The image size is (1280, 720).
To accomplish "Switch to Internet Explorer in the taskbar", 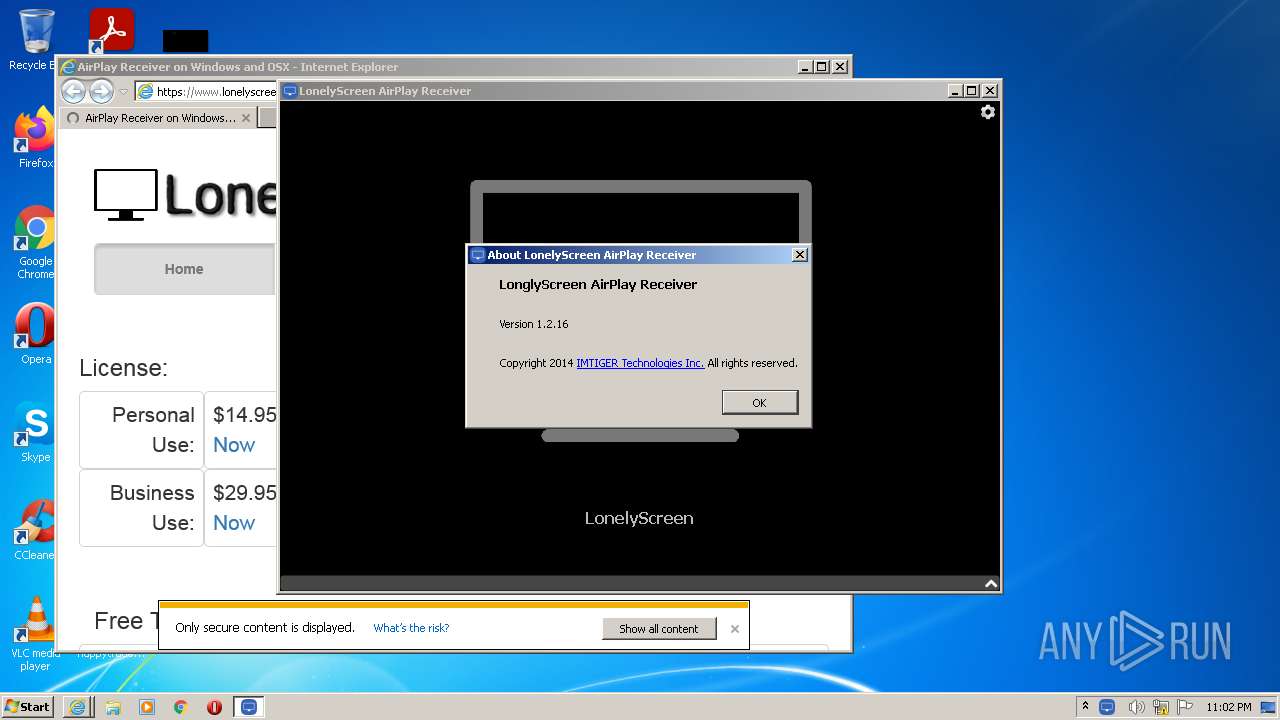I will pyautogui.click(x=77, y=706).
